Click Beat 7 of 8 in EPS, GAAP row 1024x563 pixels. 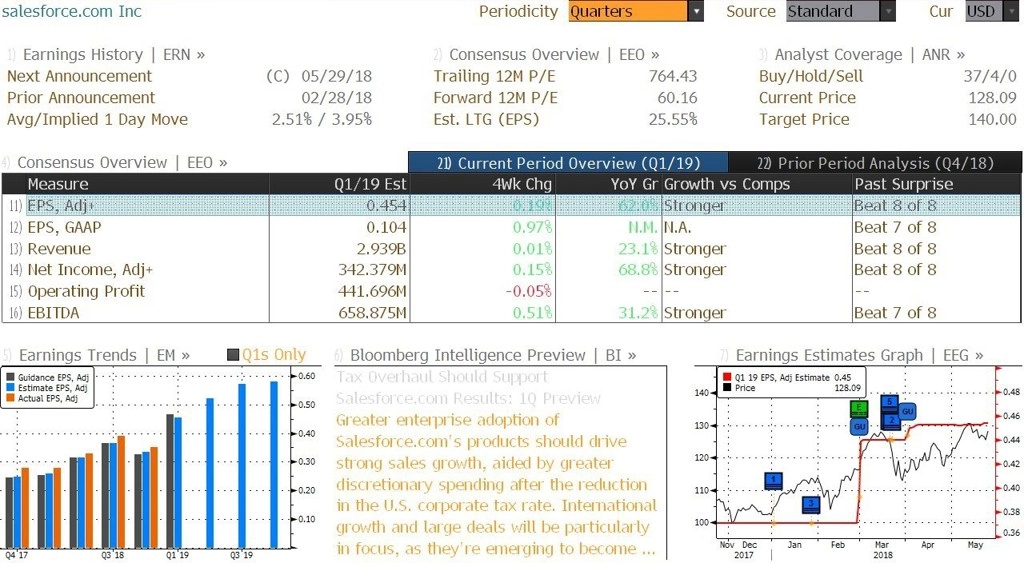(x=895, y=227)
